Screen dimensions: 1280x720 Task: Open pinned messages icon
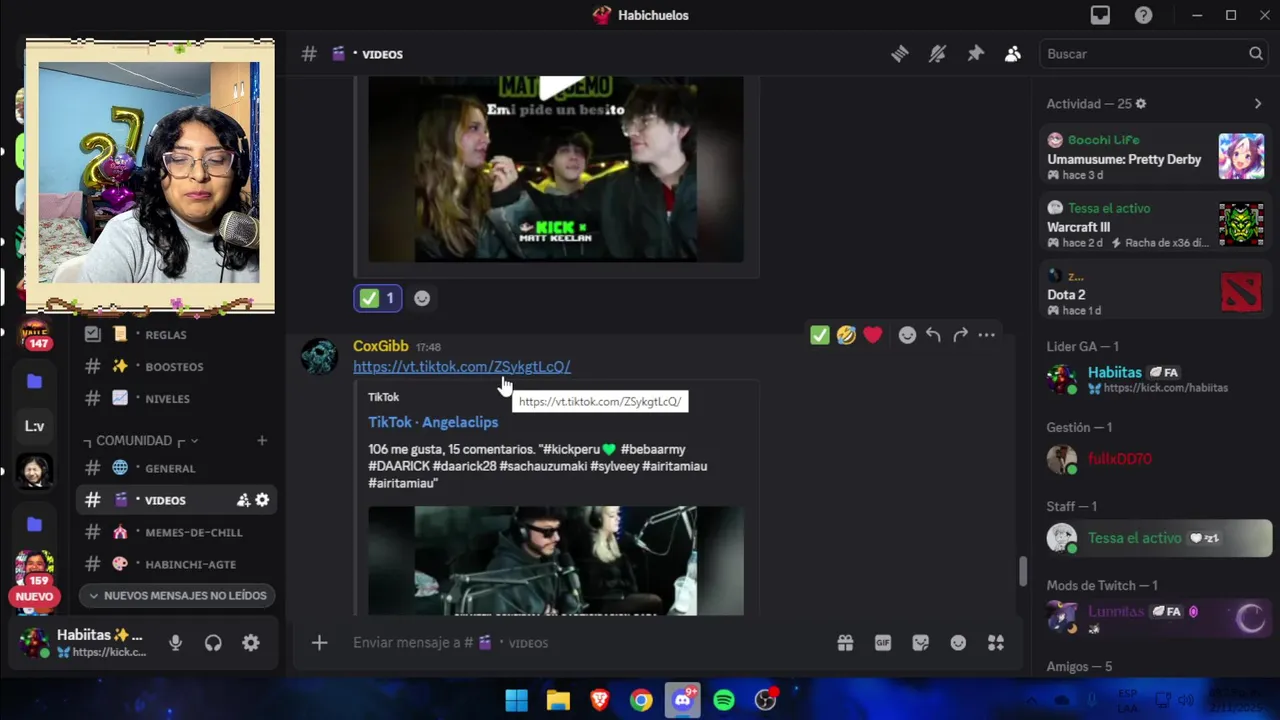point(975,54)
